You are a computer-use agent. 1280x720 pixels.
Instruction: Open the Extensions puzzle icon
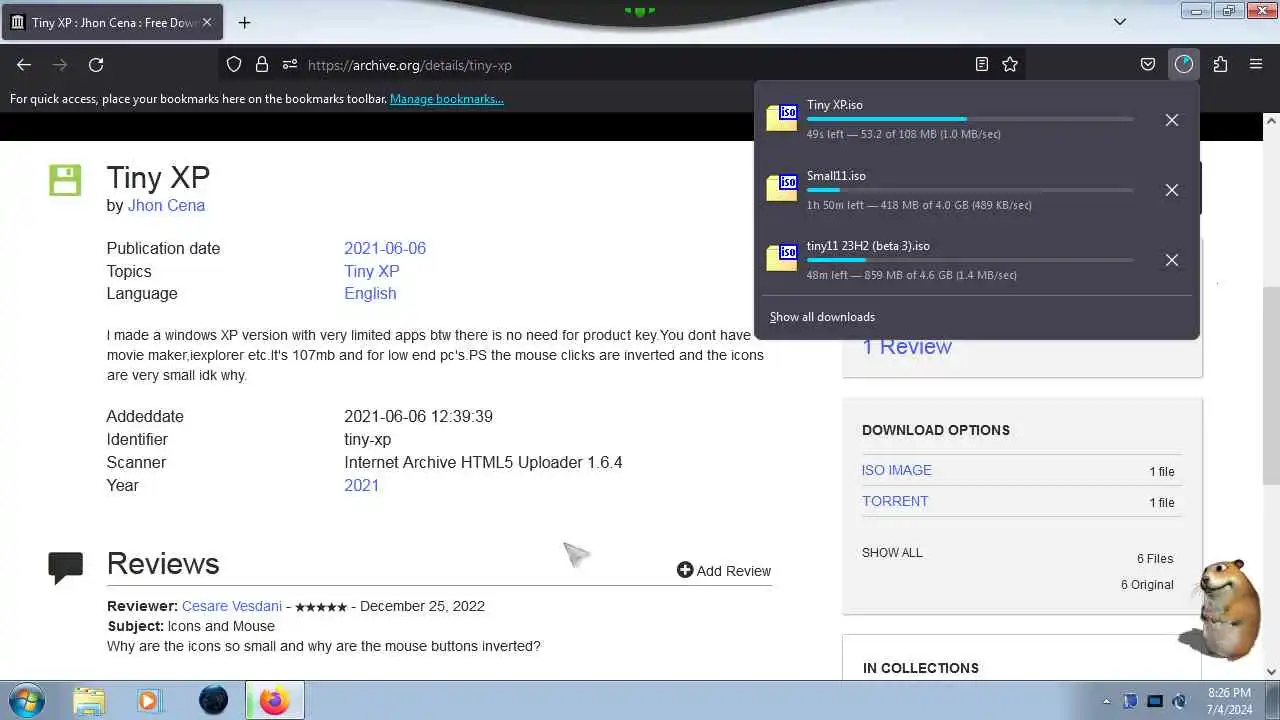(x=1220, y=64)
